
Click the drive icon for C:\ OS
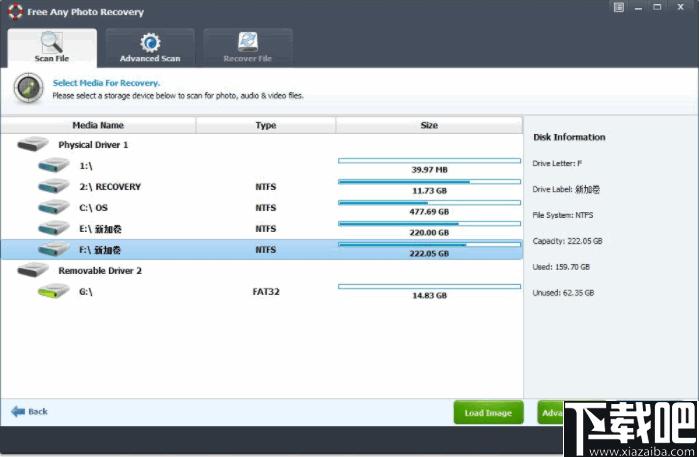53,207
